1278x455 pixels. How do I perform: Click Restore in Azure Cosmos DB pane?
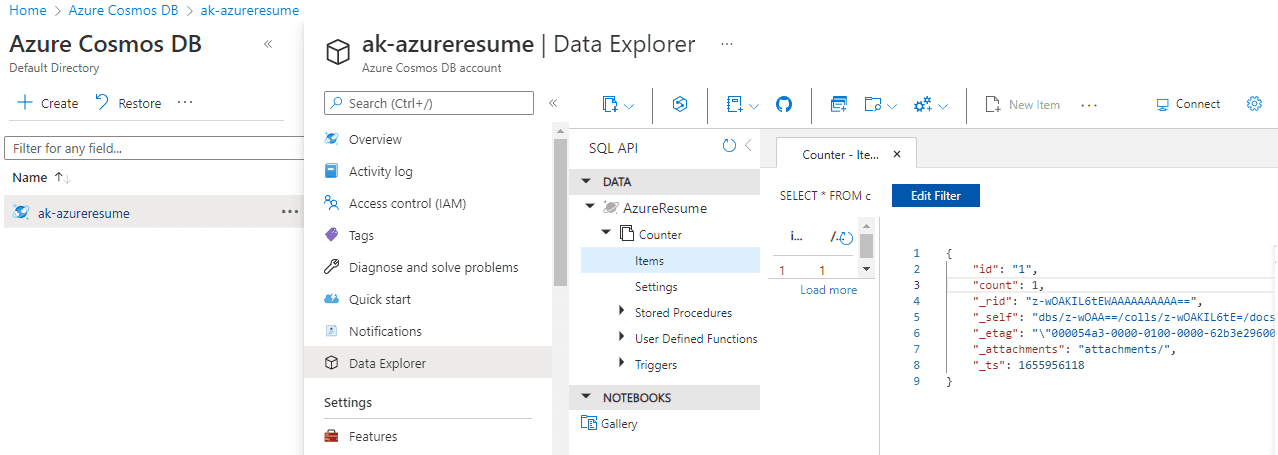[x=128, y=103]
